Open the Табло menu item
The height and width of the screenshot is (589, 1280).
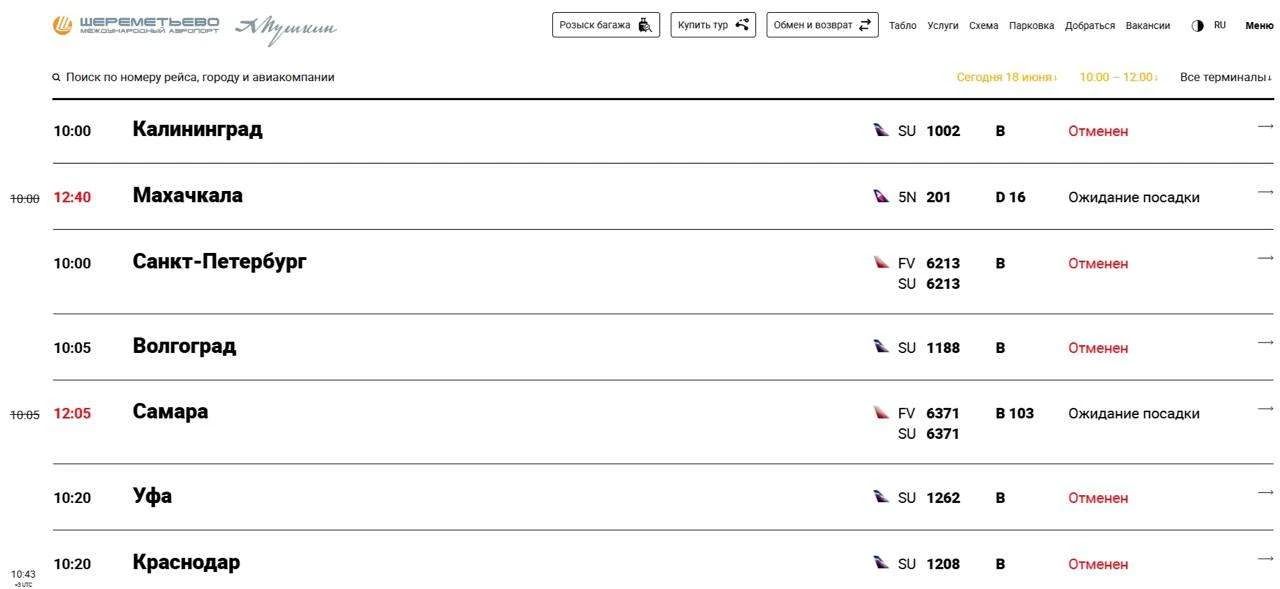point(903,26)
